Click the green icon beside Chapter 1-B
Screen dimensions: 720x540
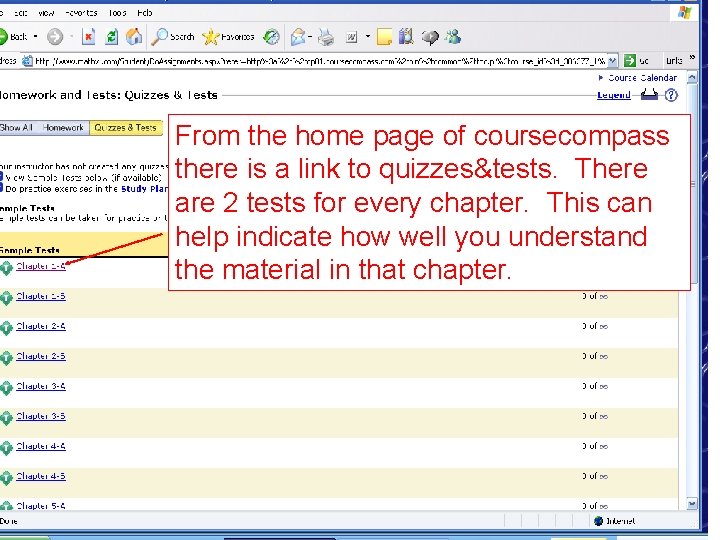[6, 298]
